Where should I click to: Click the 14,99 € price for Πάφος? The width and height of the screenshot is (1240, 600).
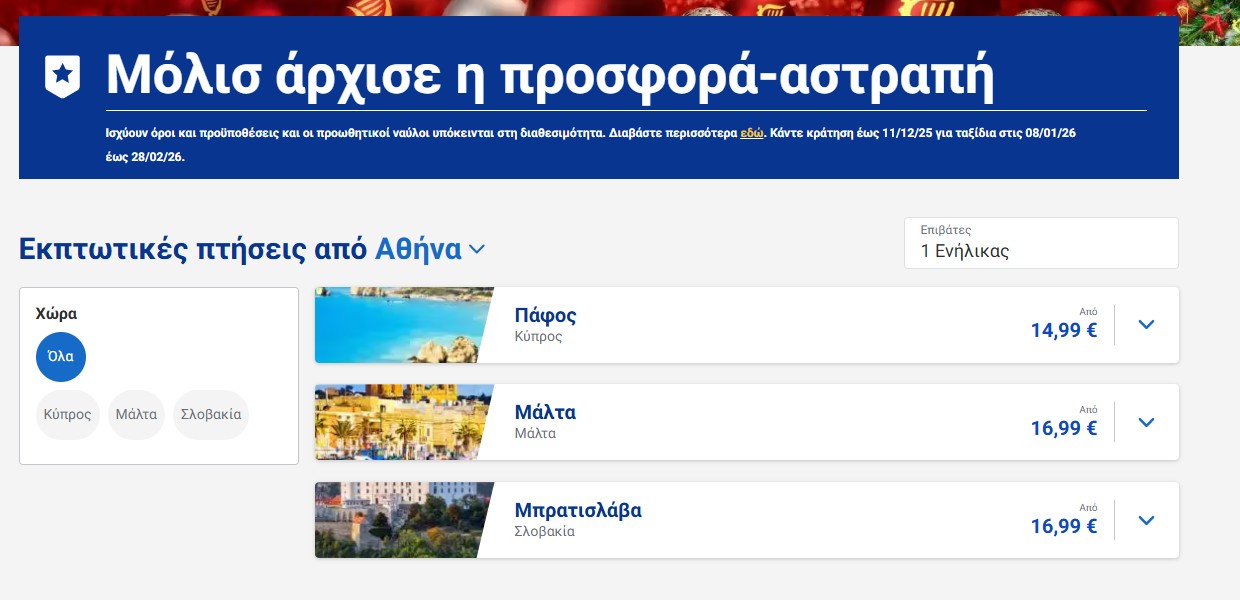pyautogui.click(x=1063, y=331)
